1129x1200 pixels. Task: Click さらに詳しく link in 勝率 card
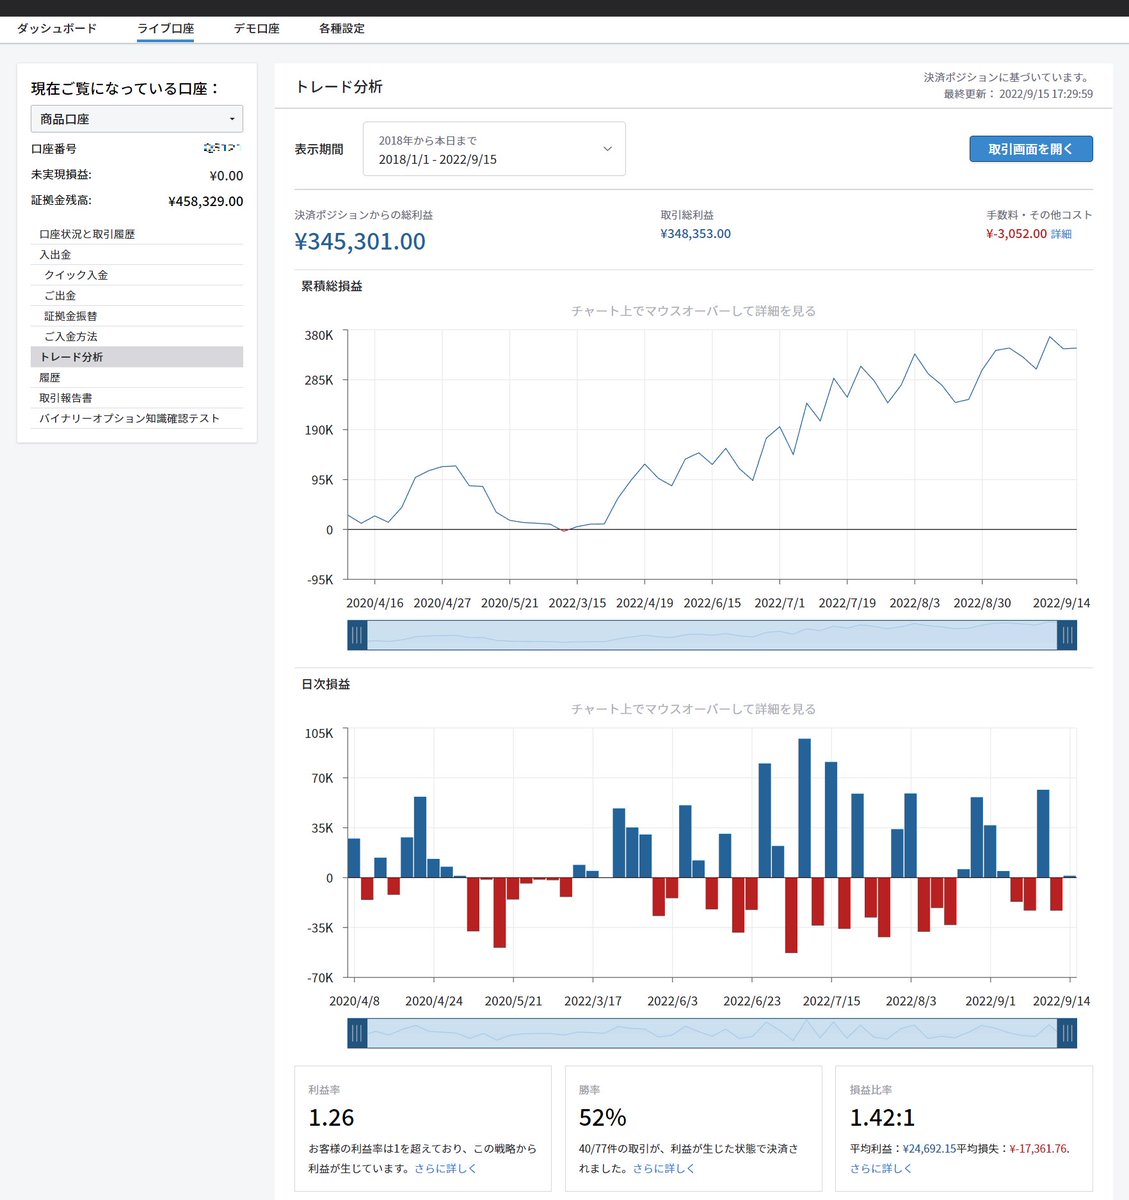664,1168
